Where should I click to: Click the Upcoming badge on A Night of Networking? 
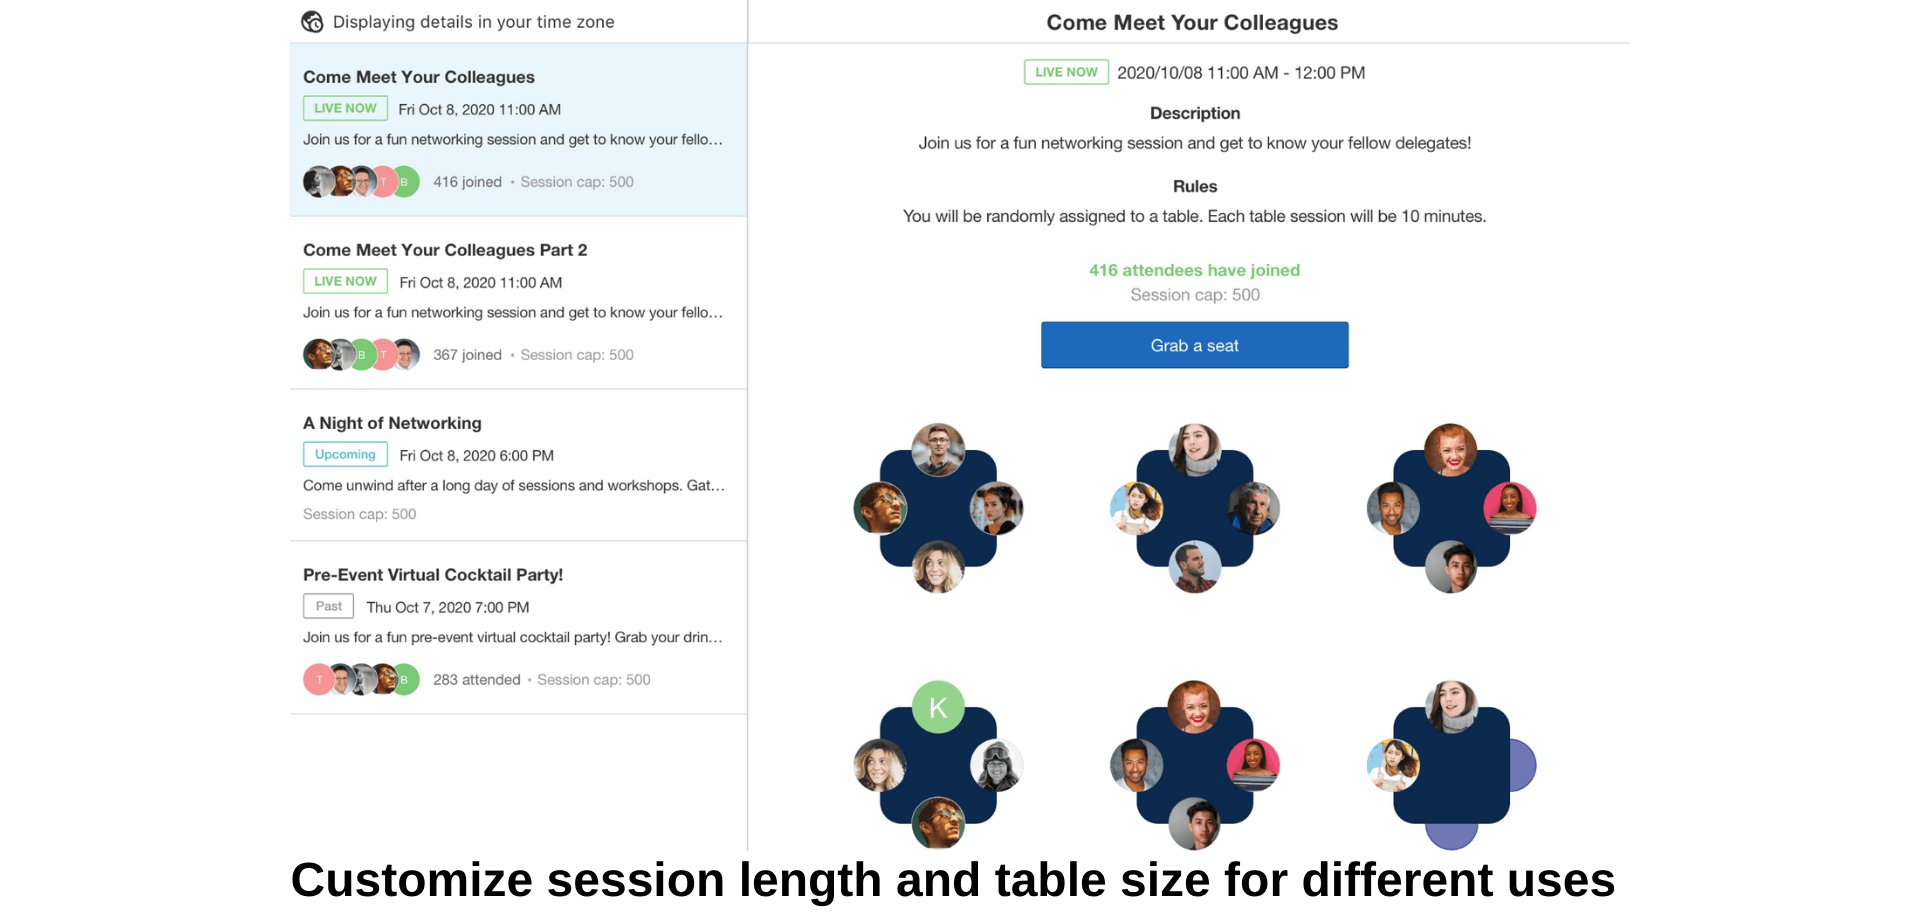click(x=344, y=454)
